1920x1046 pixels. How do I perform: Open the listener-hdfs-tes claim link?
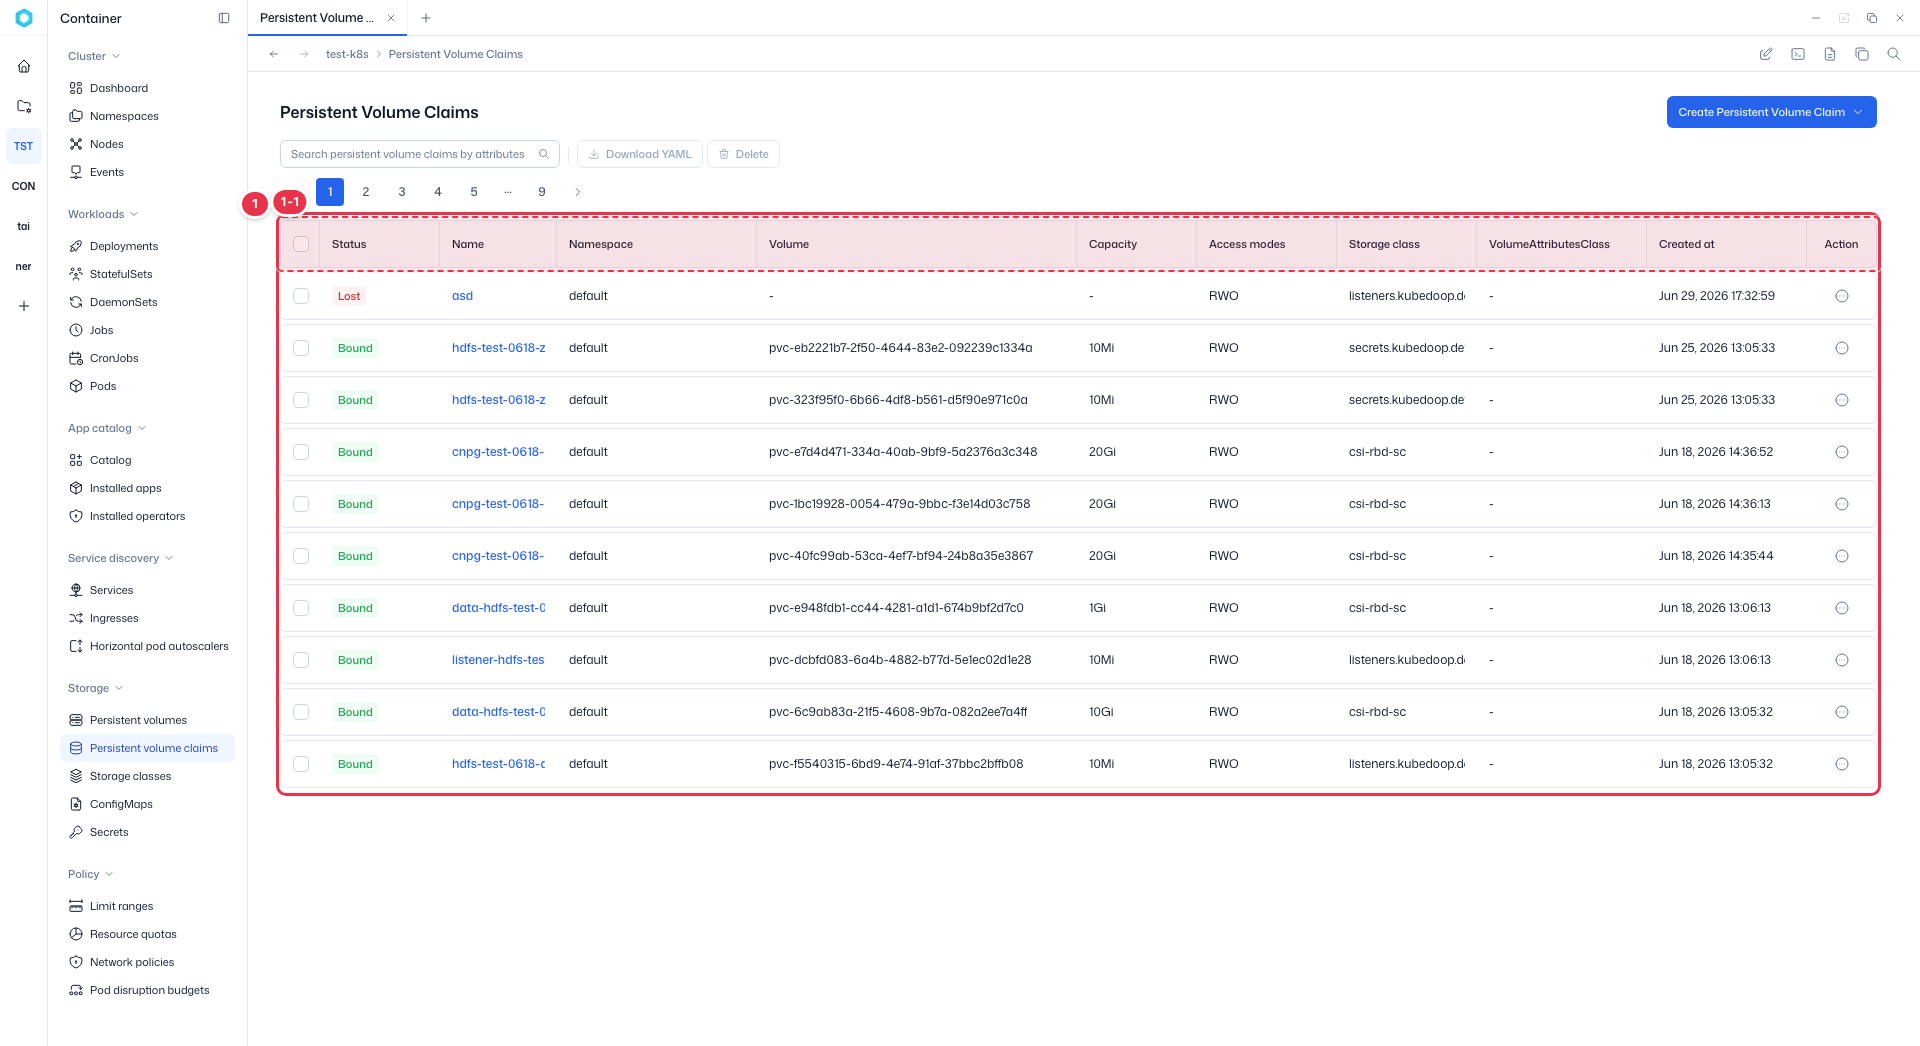point(498,660)
